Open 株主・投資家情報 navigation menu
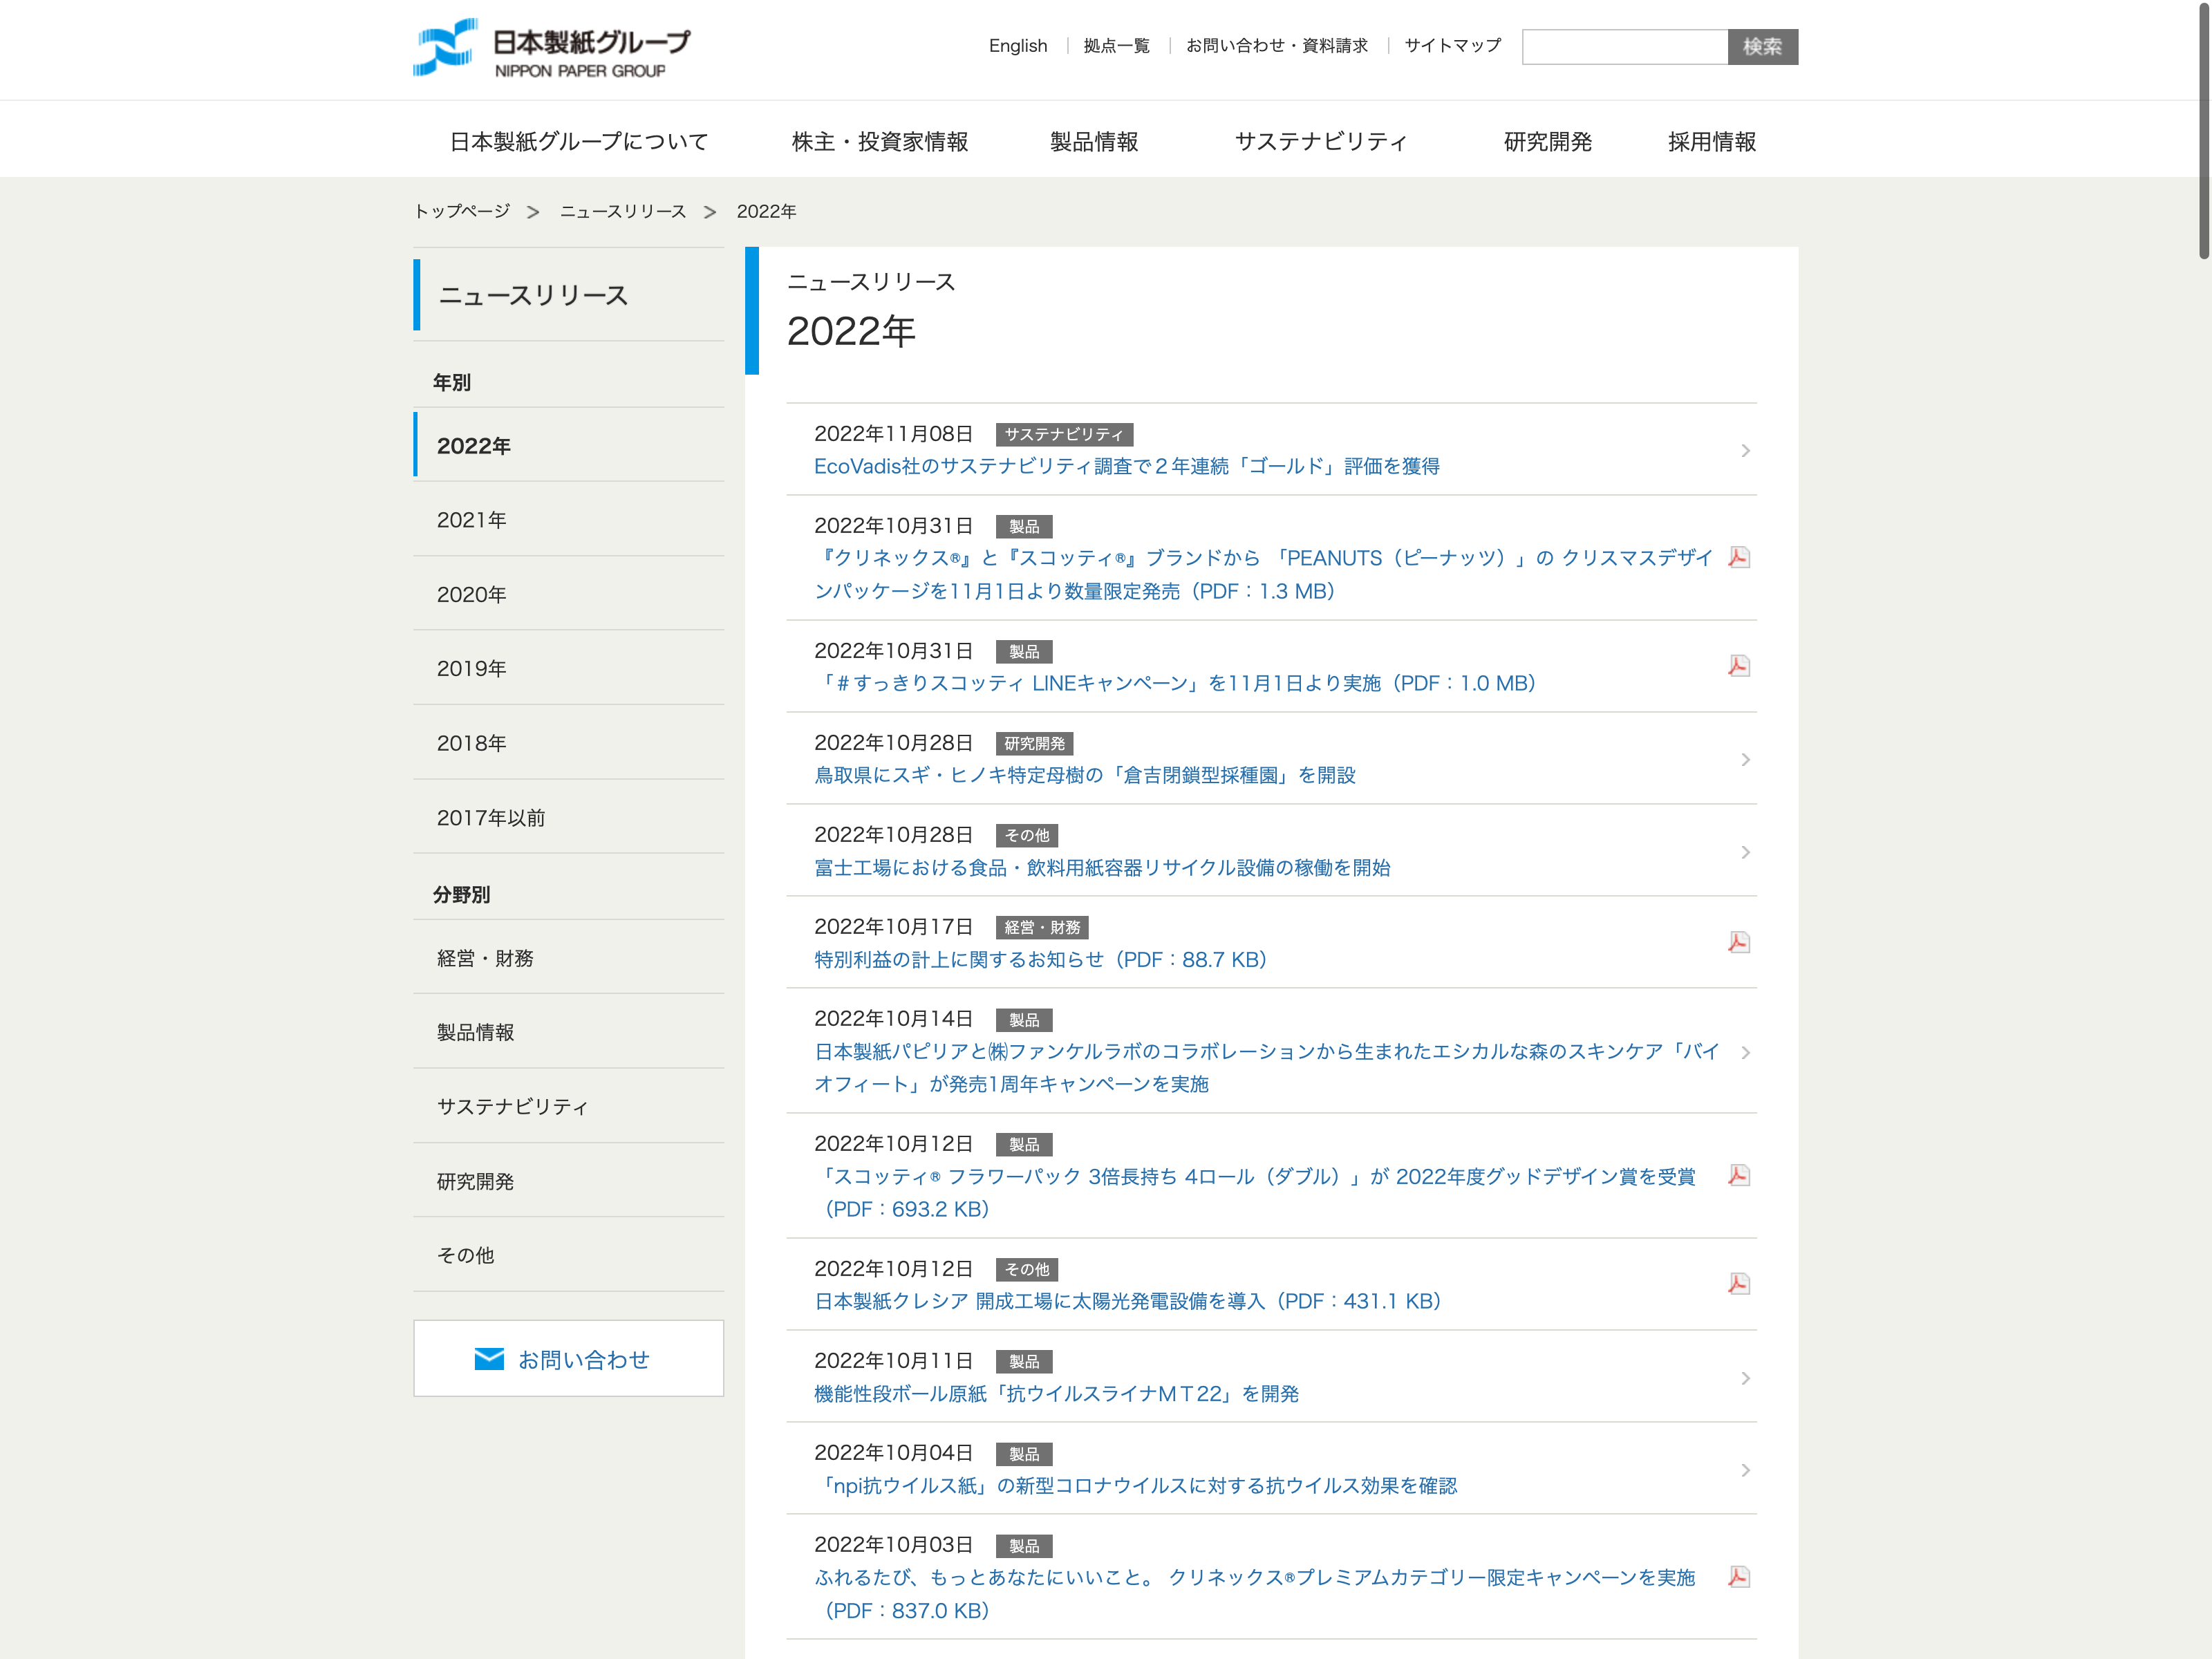This screenshot has width=2212, height=1659. tap(879, 142)
